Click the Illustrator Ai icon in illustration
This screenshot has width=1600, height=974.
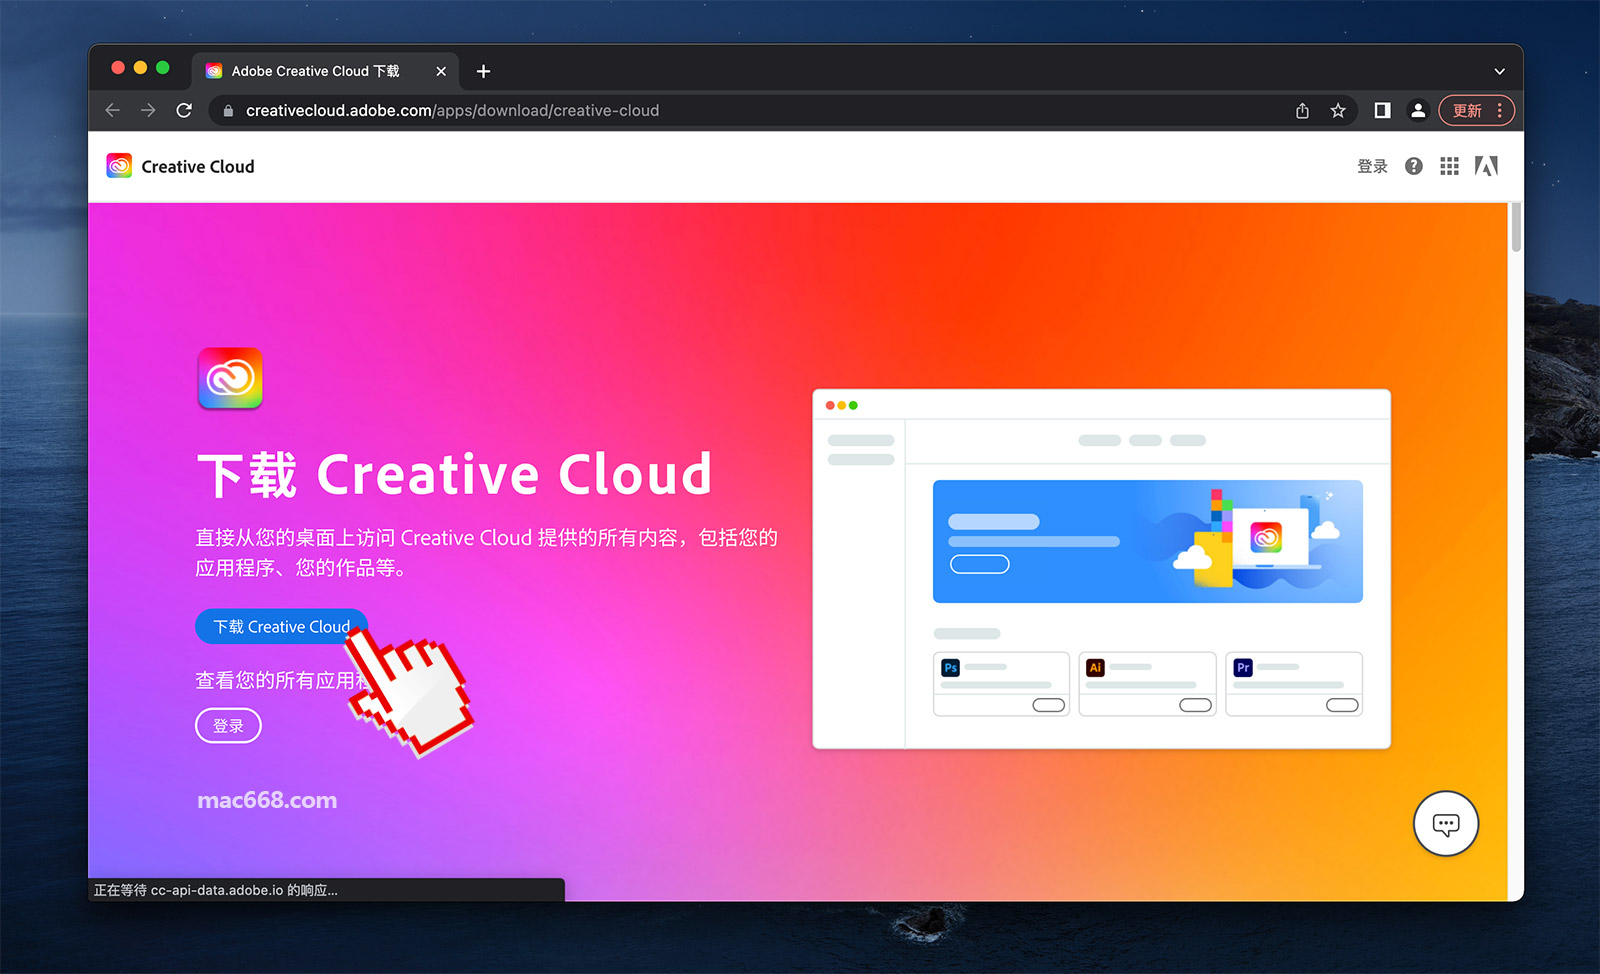click(x=1096, y=667)
